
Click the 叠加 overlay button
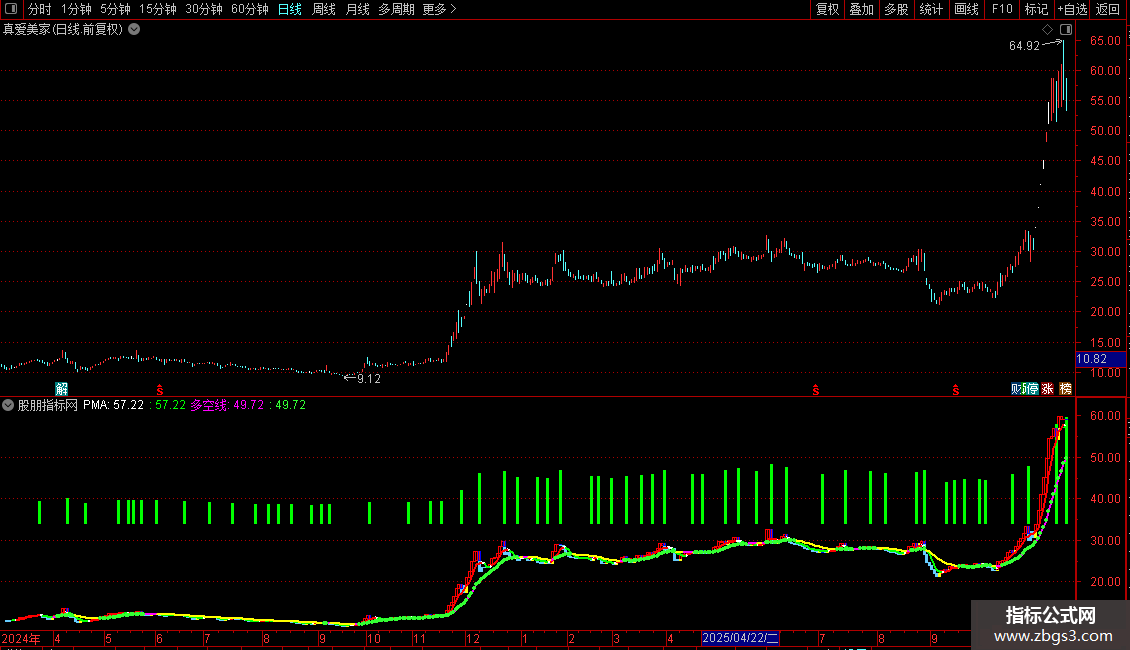(x=862, y=9)
